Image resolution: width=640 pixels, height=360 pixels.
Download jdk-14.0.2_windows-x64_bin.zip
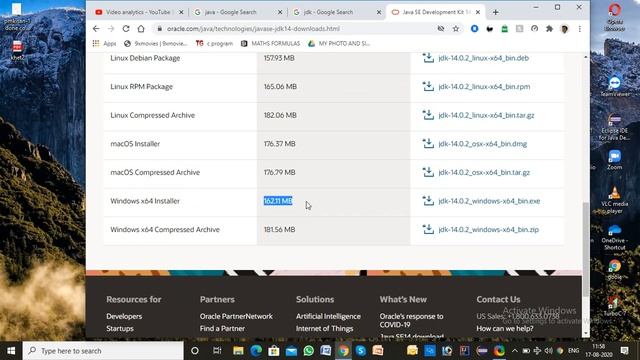[489, 229]
